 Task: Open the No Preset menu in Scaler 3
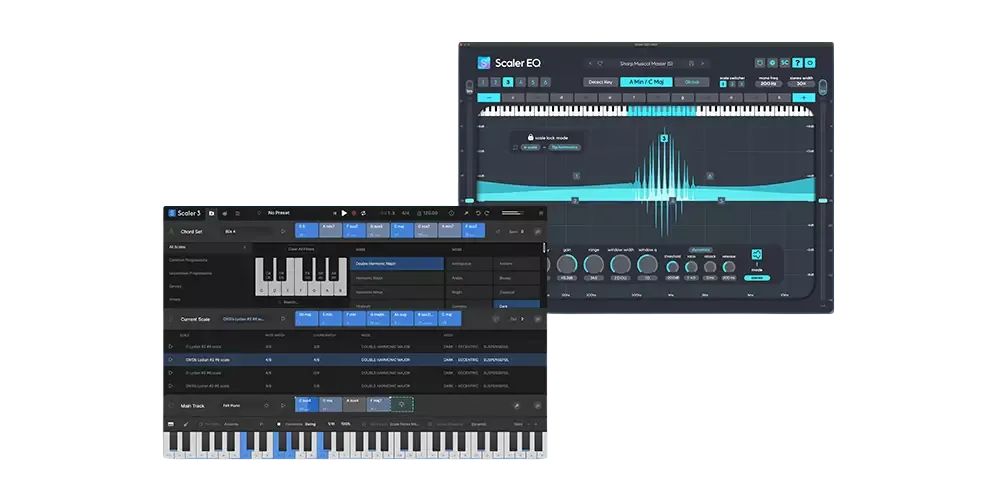(x=279, y=213)
